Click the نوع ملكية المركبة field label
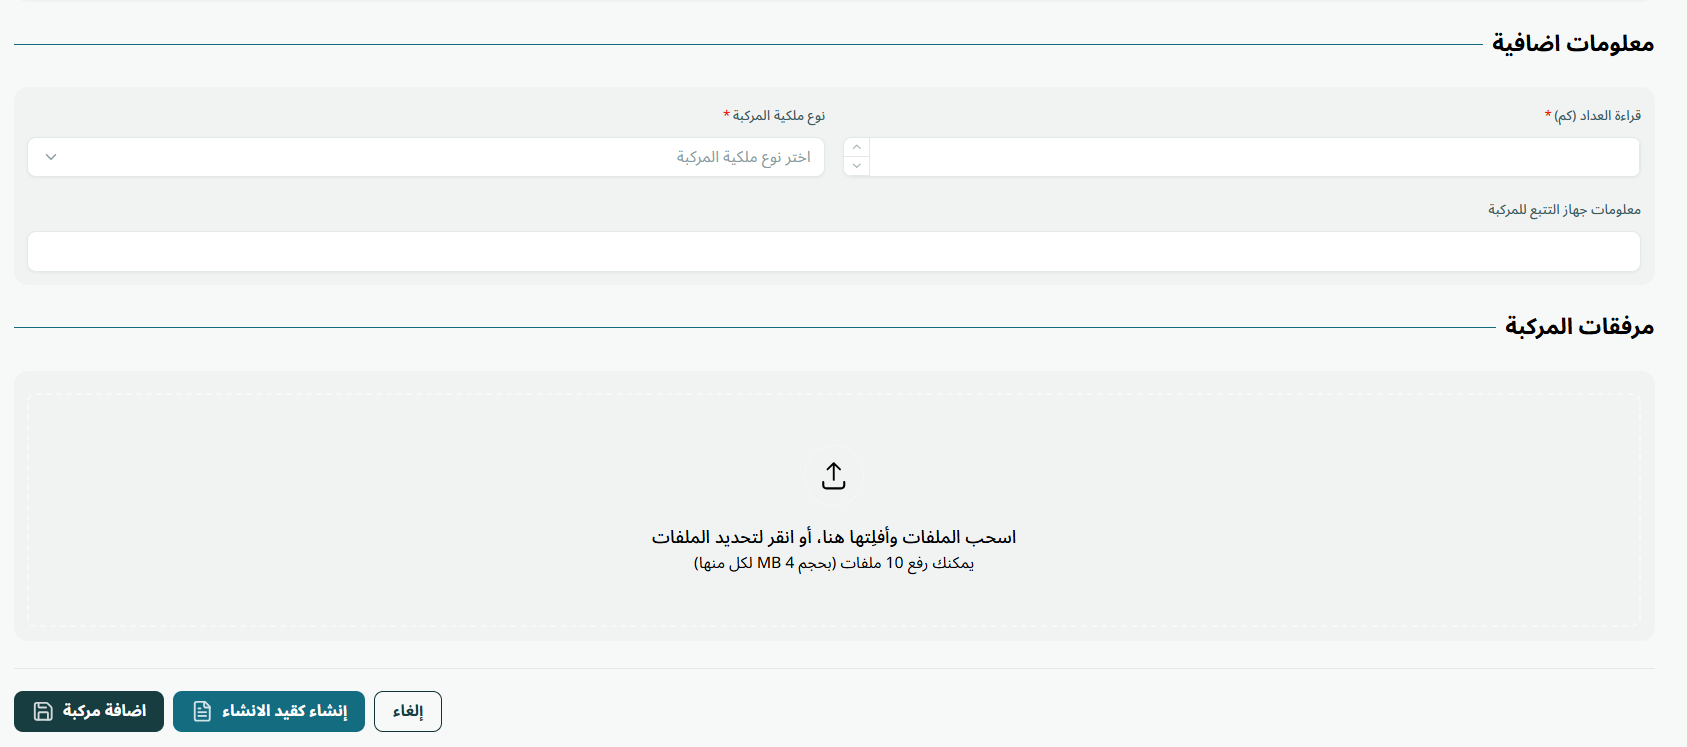The width and height of the screenshot is (1687, 747). pyautogui.click(x=774, y=116)
